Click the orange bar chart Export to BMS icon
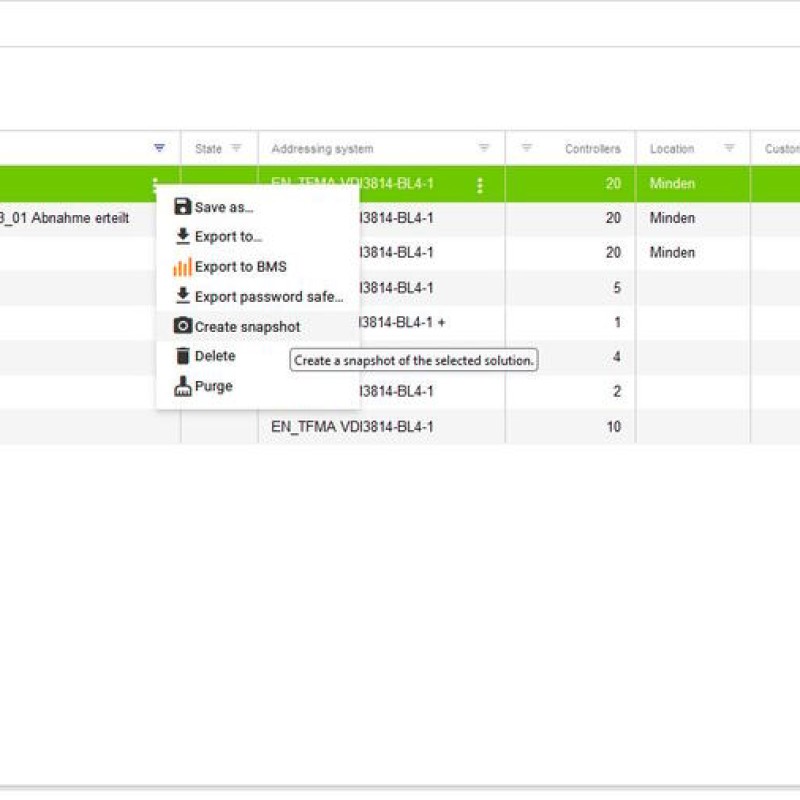Image resolution: width=800 pixels, height=800 pixels. 181,266
